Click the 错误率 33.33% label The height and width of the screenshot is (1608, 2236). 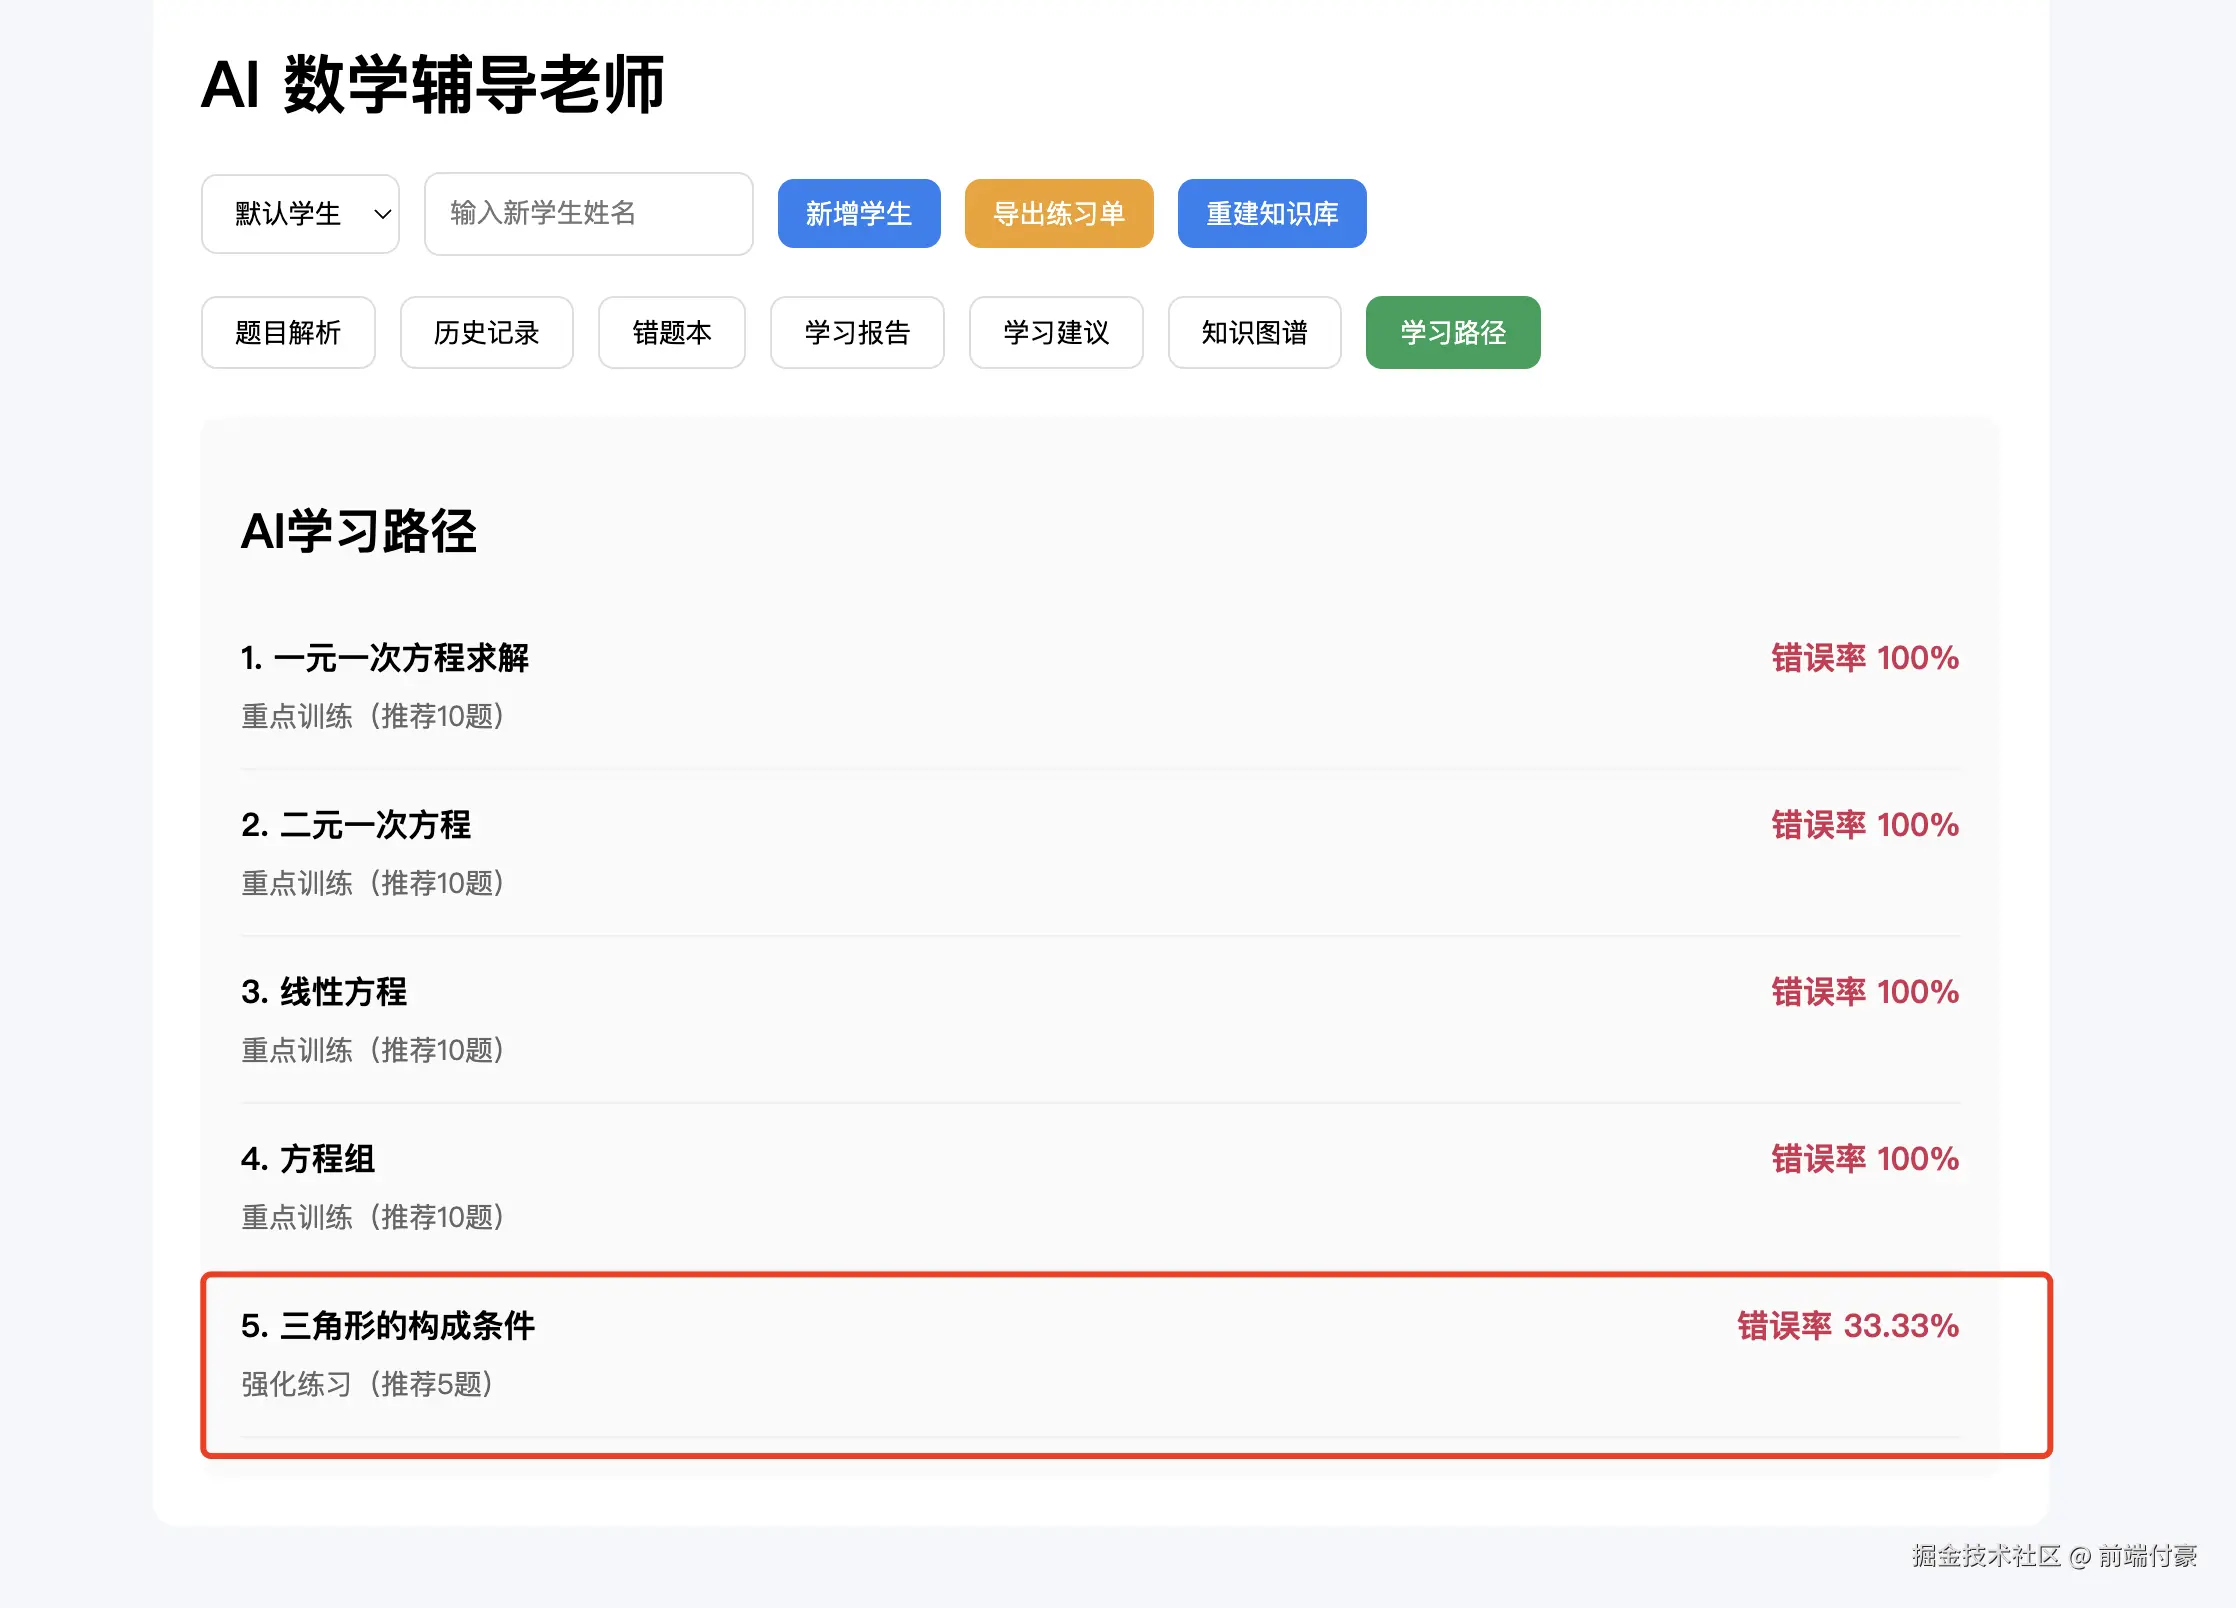tap(1847, 1326)
